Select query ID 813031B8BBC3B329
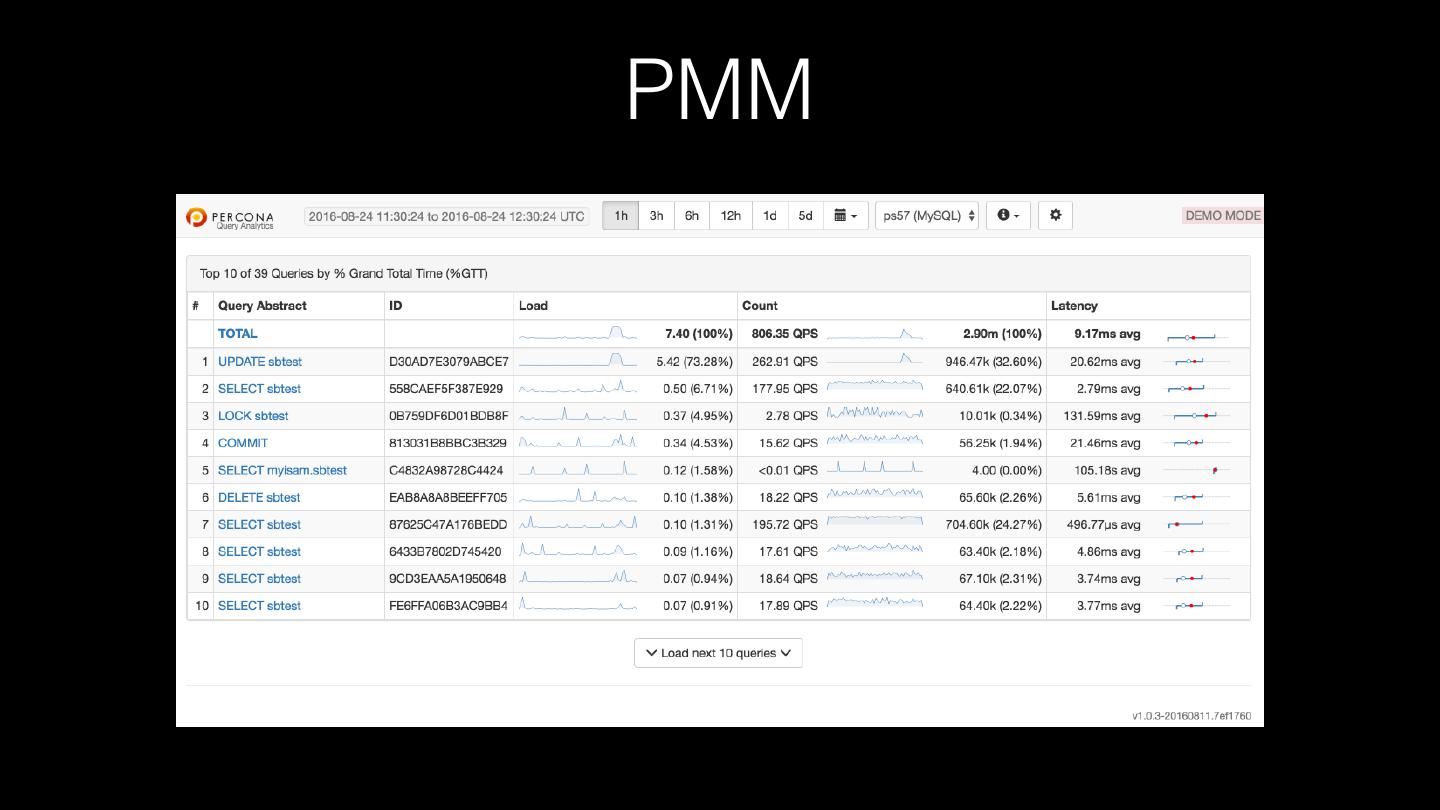The height and width of the screenshot is (810, 1440). point(448,442)
